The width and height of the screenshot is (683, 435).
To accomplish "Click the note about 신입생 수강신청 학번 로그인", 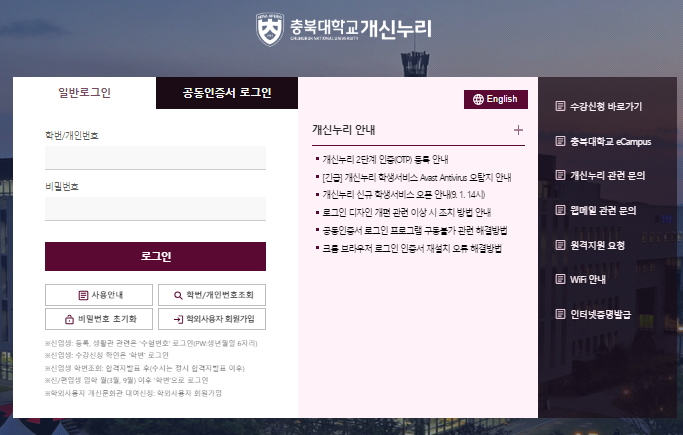I will click(107, 355).
